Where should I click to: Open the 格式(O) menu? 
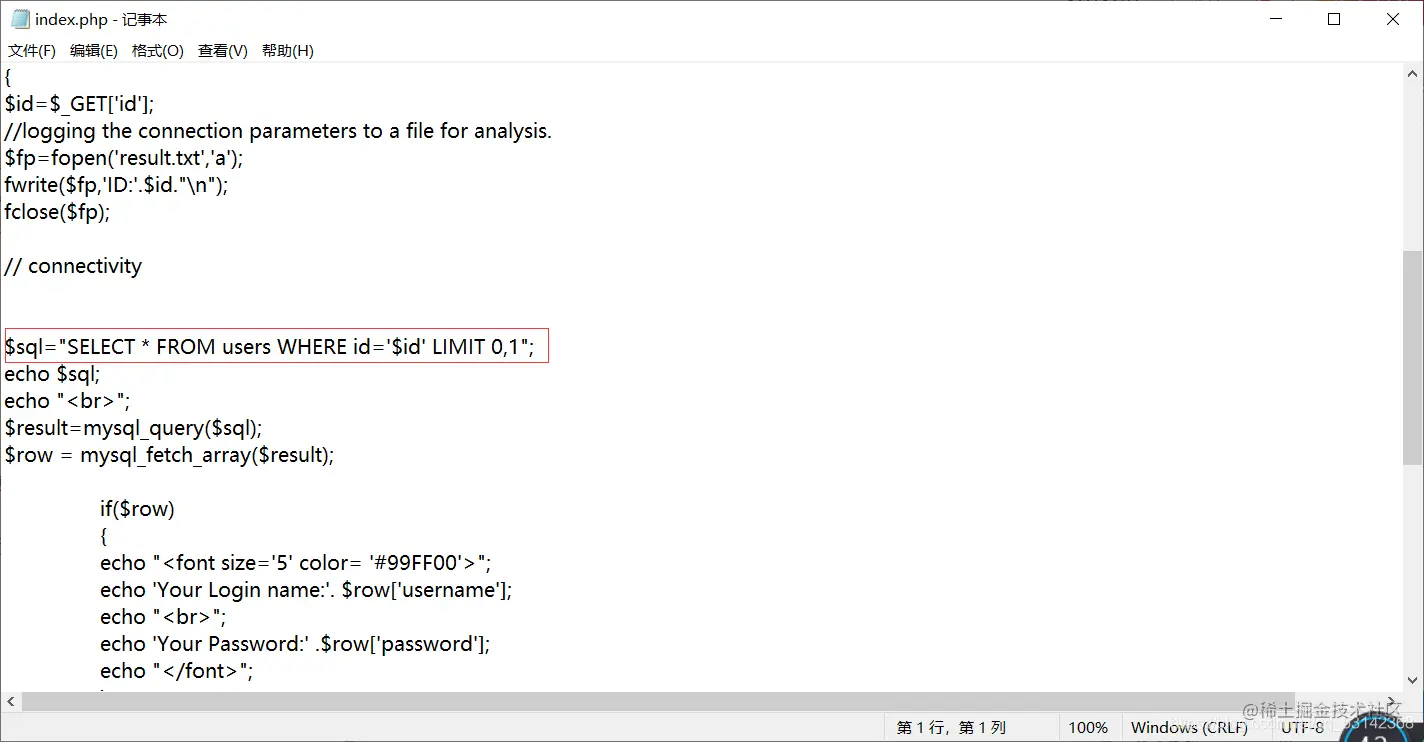coord(158,51)
